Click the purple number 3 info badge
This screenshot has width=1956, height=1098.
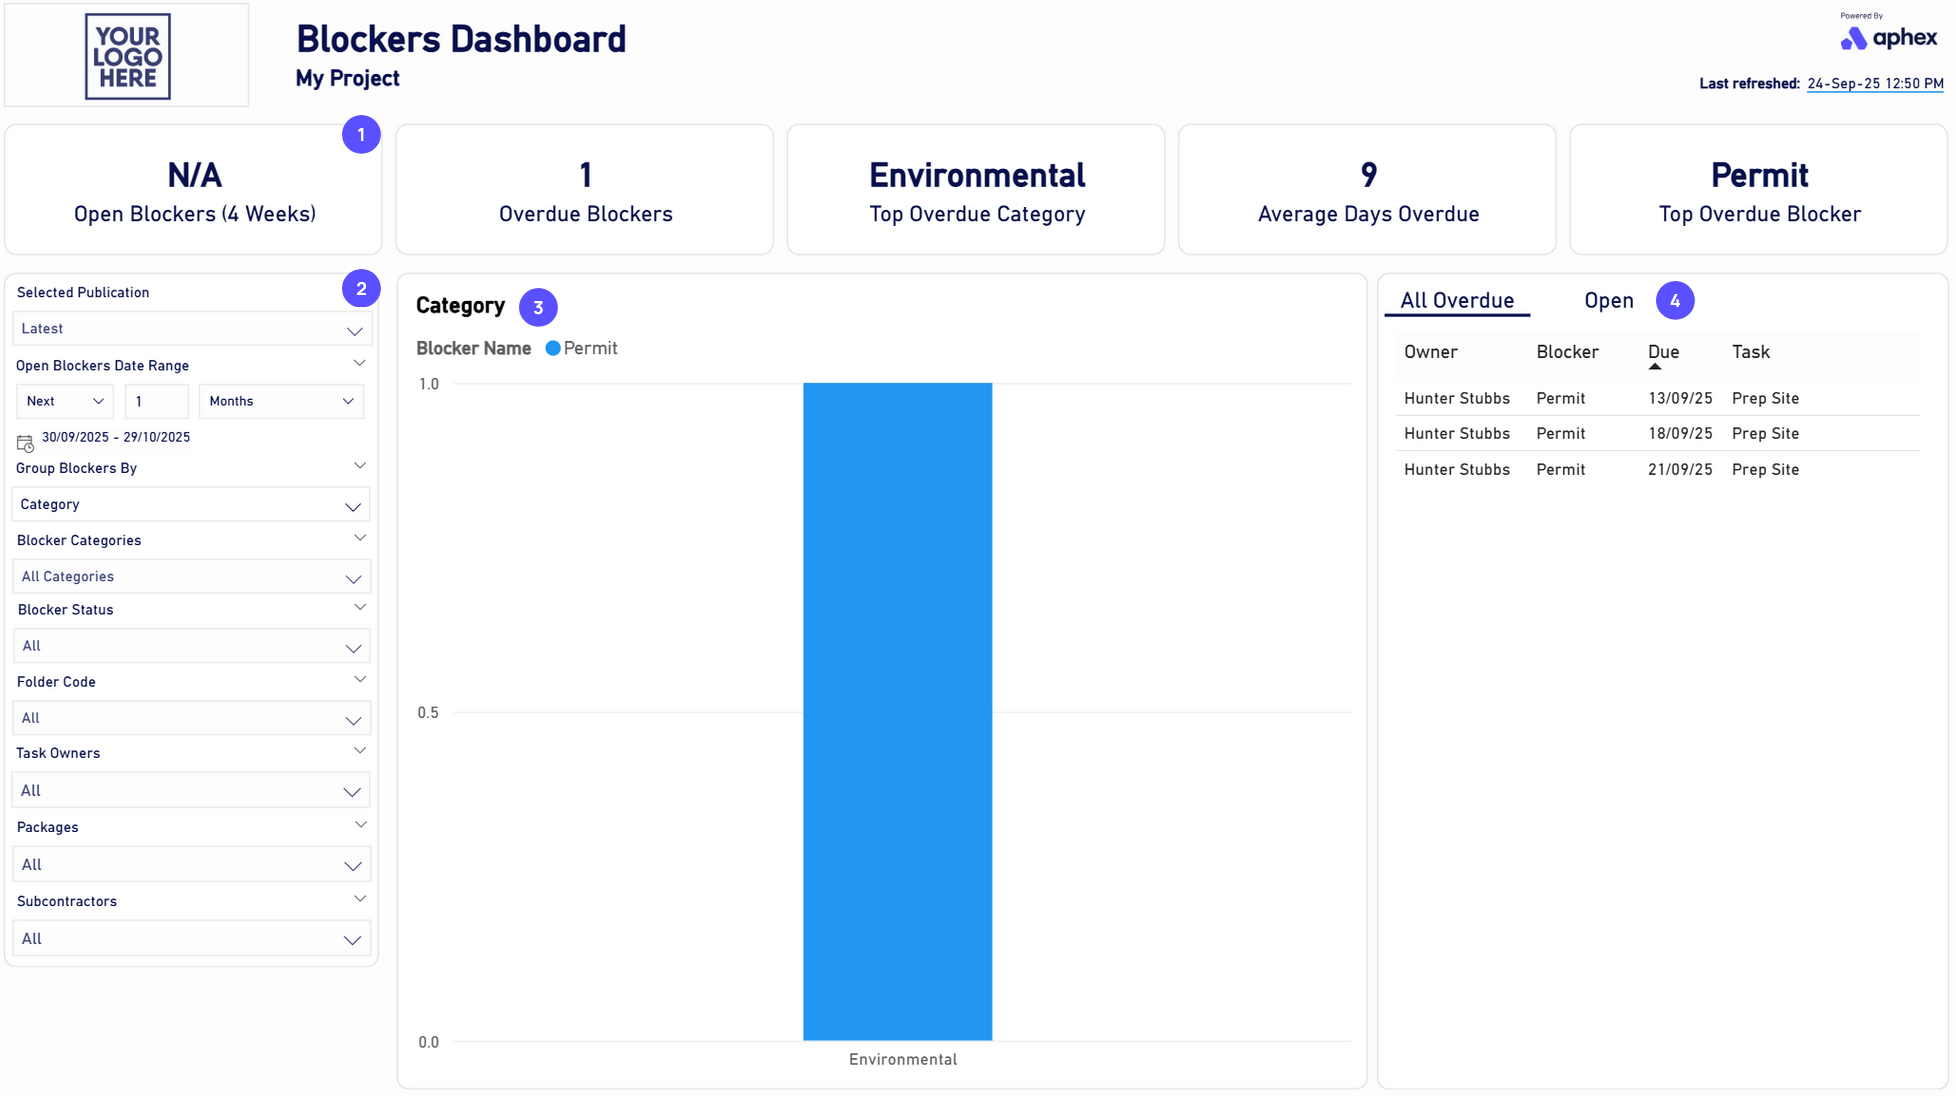[538, 308]
